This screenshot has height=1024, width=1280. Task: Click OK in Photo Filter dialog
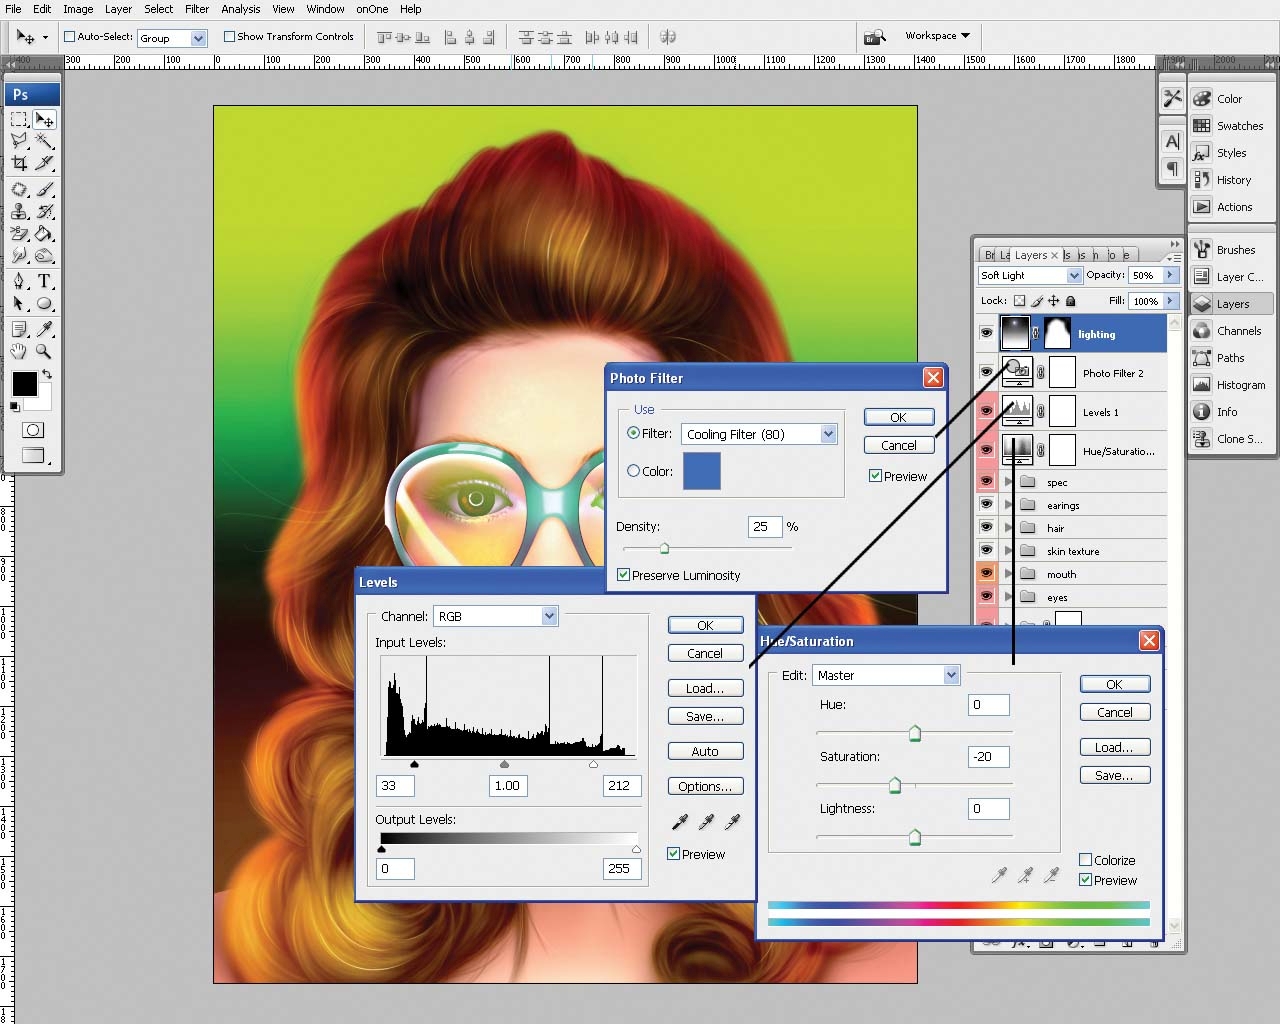click(x=898, y=417)
